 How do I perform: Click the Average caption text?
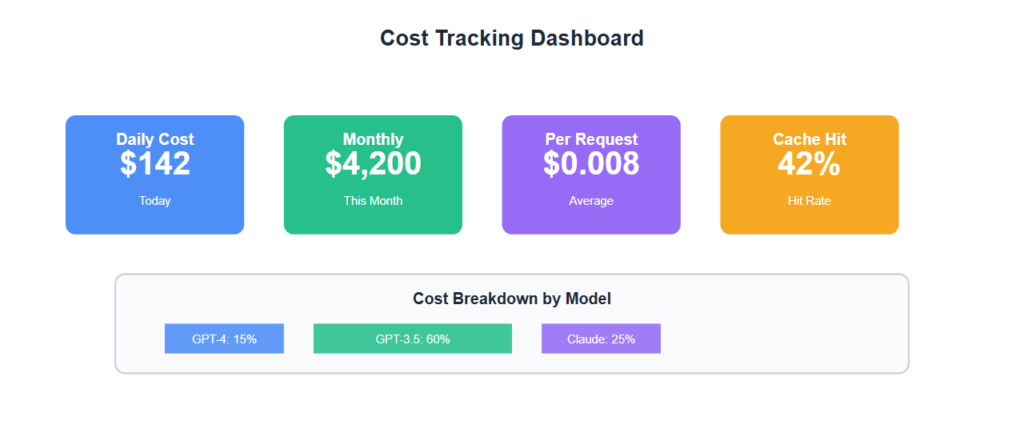591,201
